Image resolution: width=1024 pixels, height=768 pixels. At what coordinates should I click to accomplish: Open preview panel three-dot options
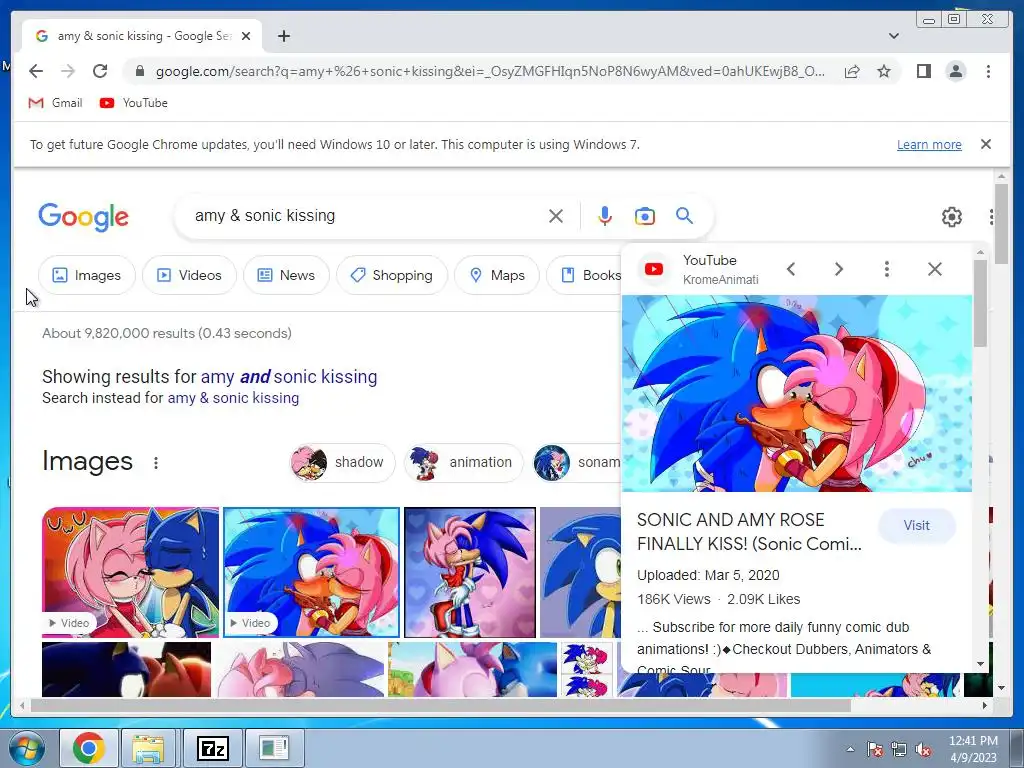click(886, 269)
